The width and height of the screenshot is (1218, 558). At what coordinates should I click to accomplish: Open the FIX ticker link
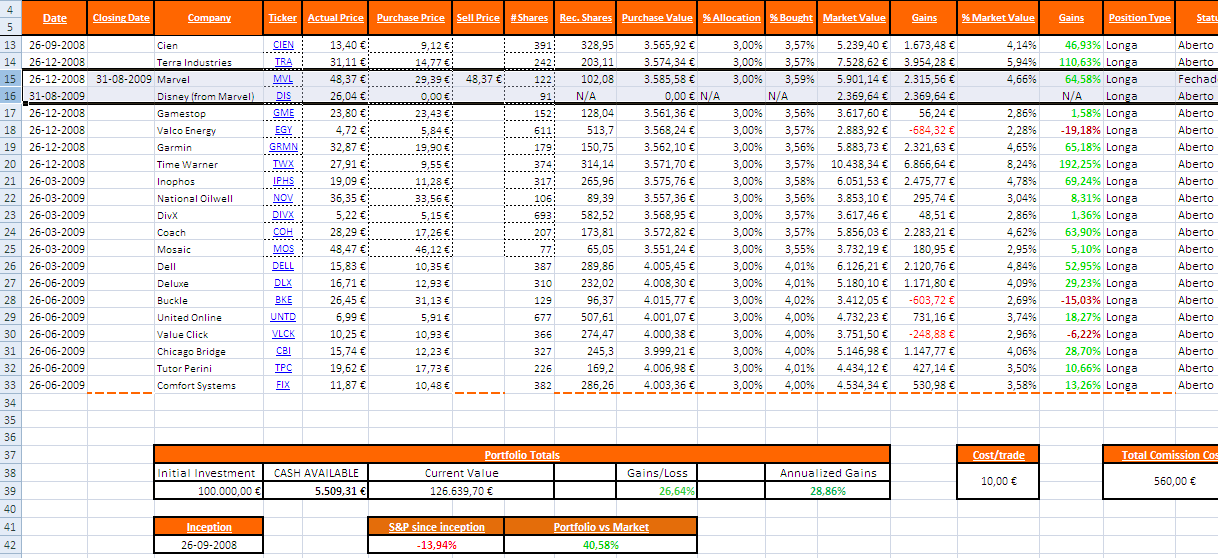pyautogui.click(x=283, y=385)
